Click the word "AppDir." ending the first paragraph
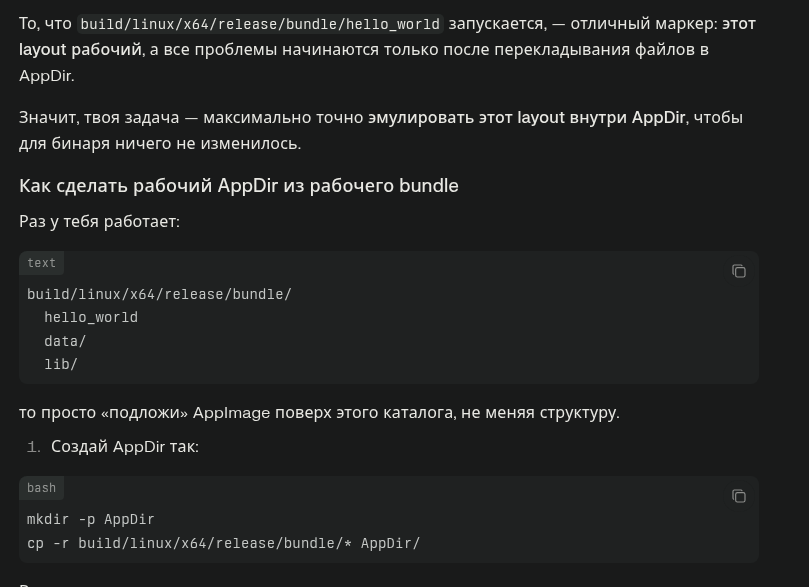Image resolution: width=809 pixels, height=587 pixels. tap(46, 75)
